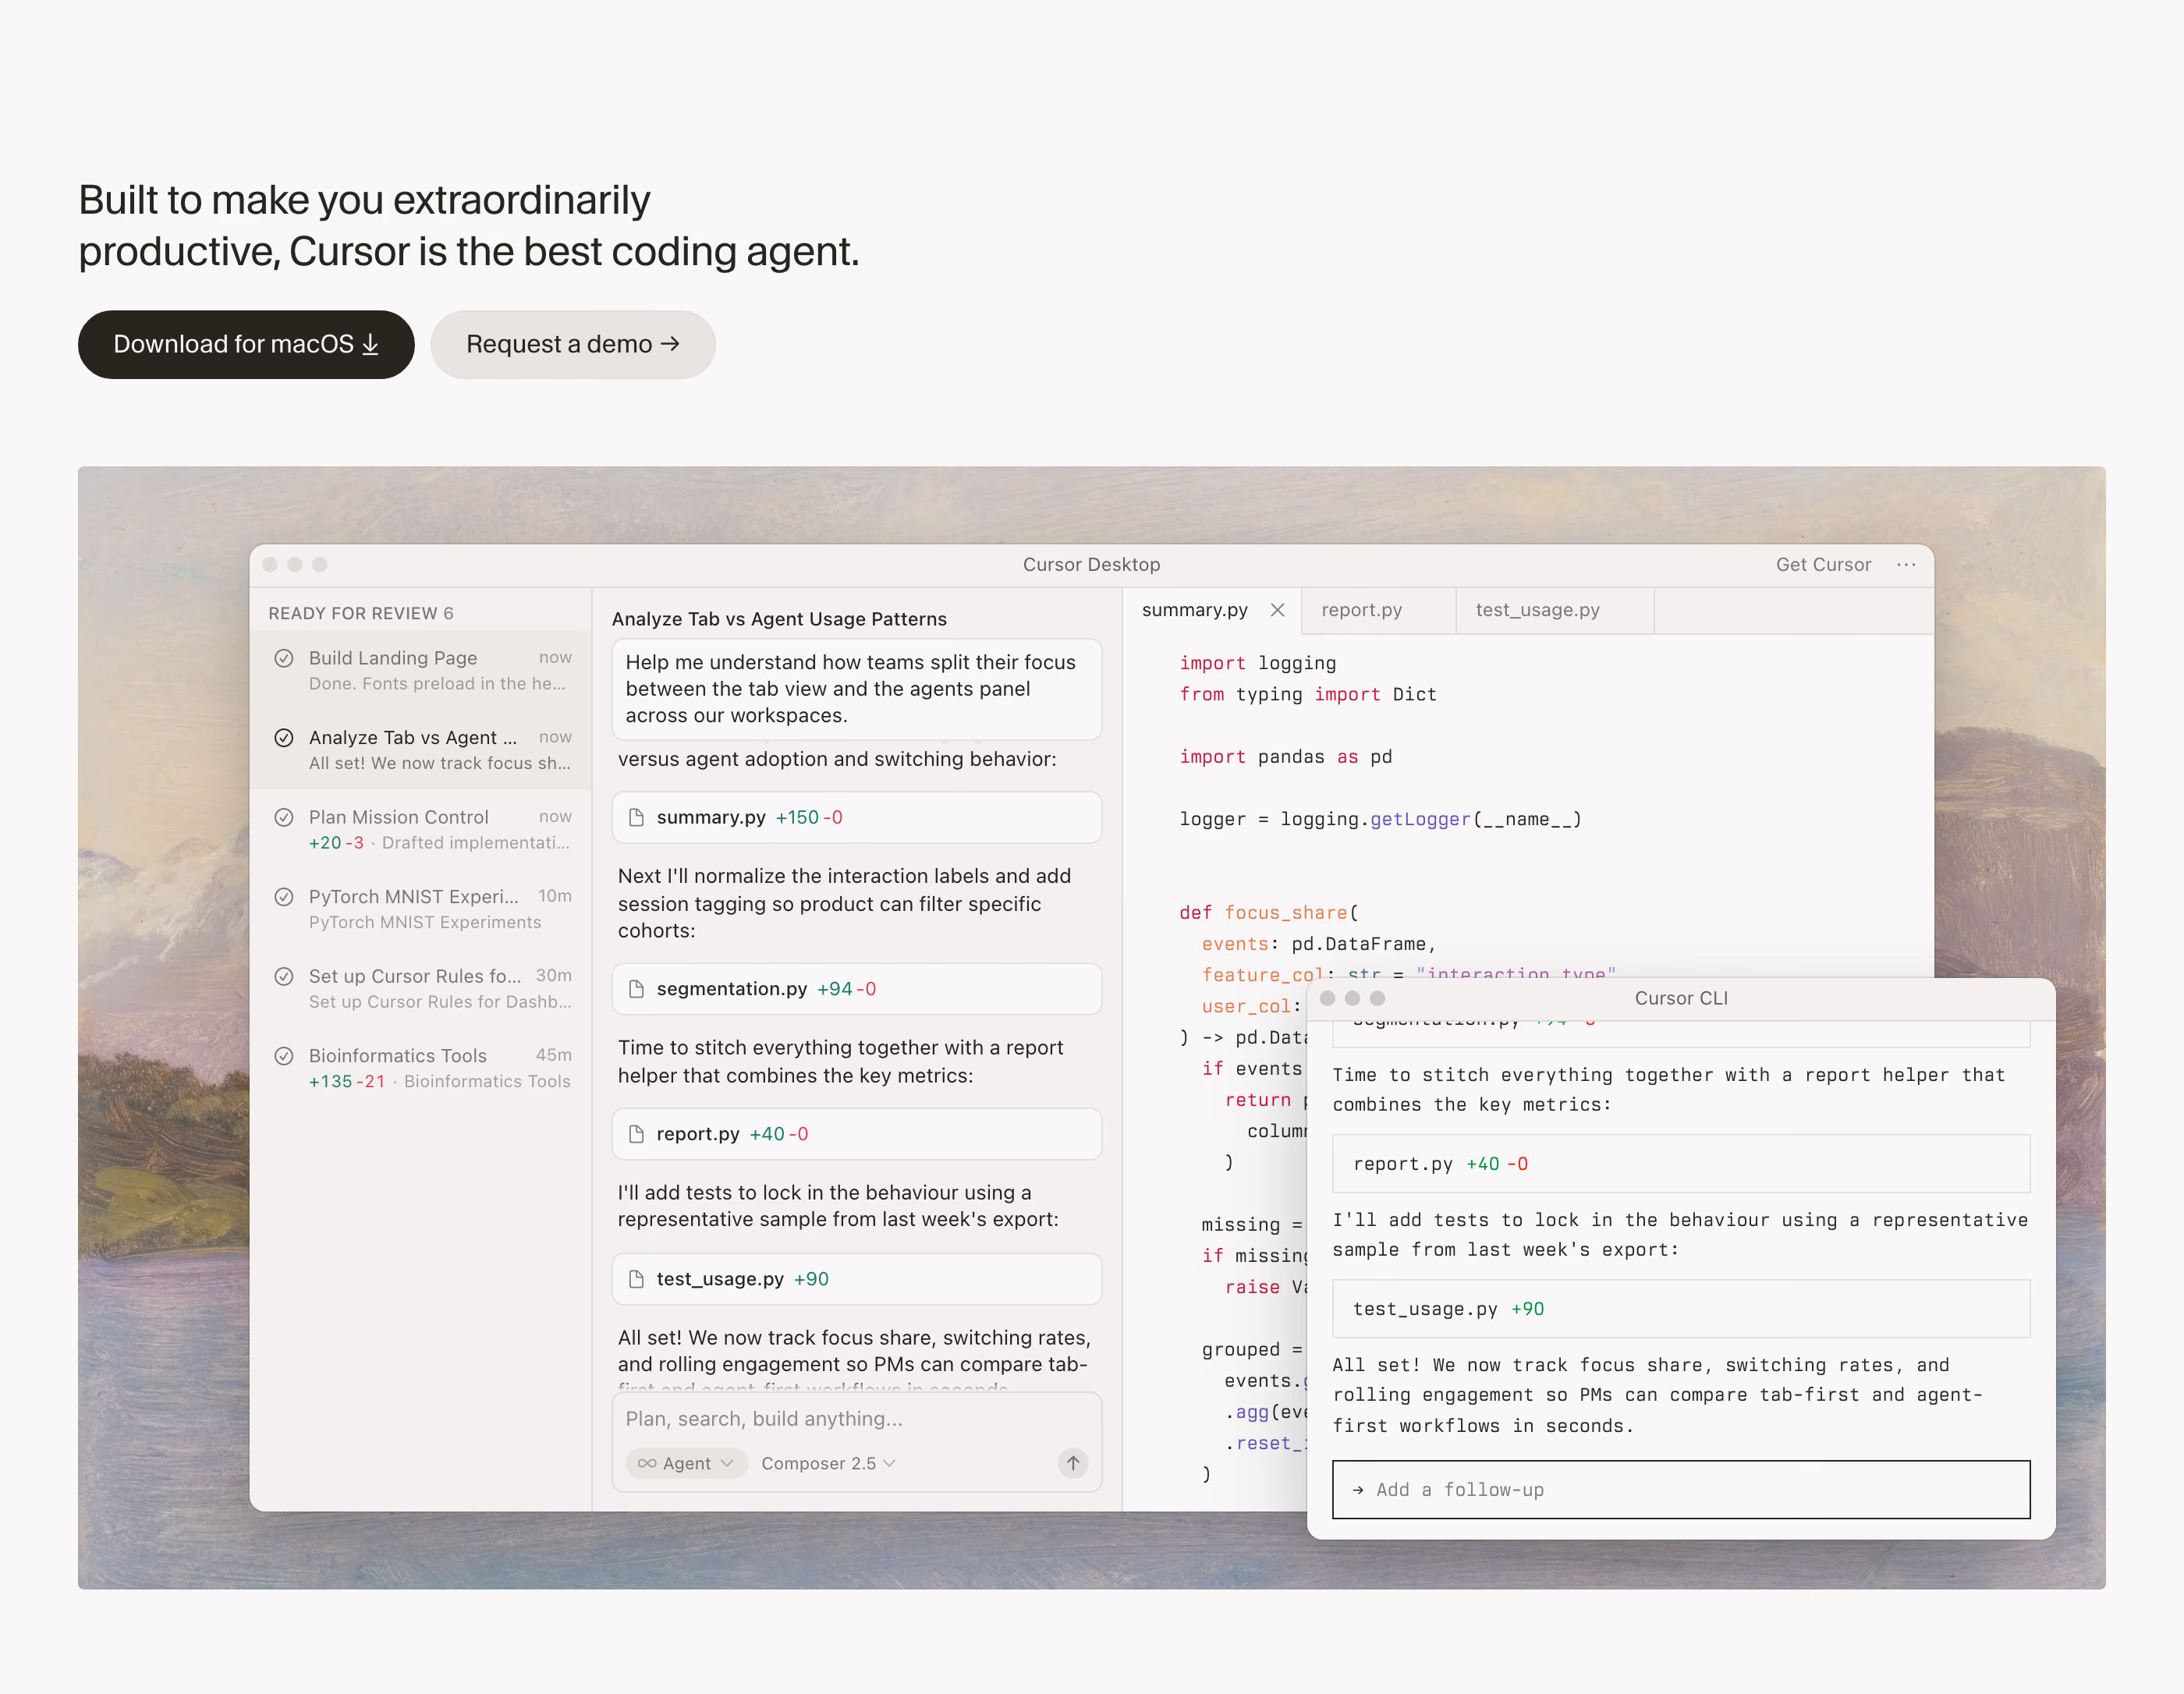This screenshot has width=2184, height=1694.
Task: Click the 'Time to stitch everything' text in Cursor CLI
Action: click(1669, 1090)
